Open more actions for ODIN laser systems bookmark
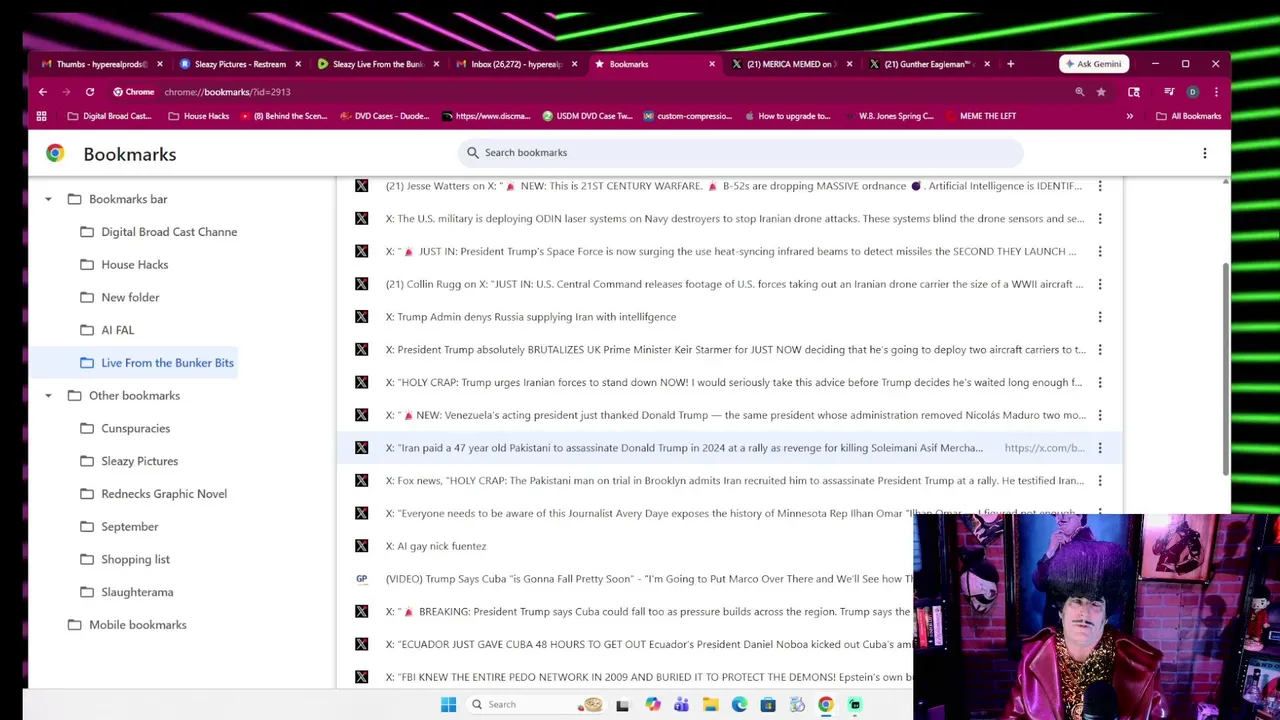Viewport: 1280px width, 720px height. [1100, 219]
